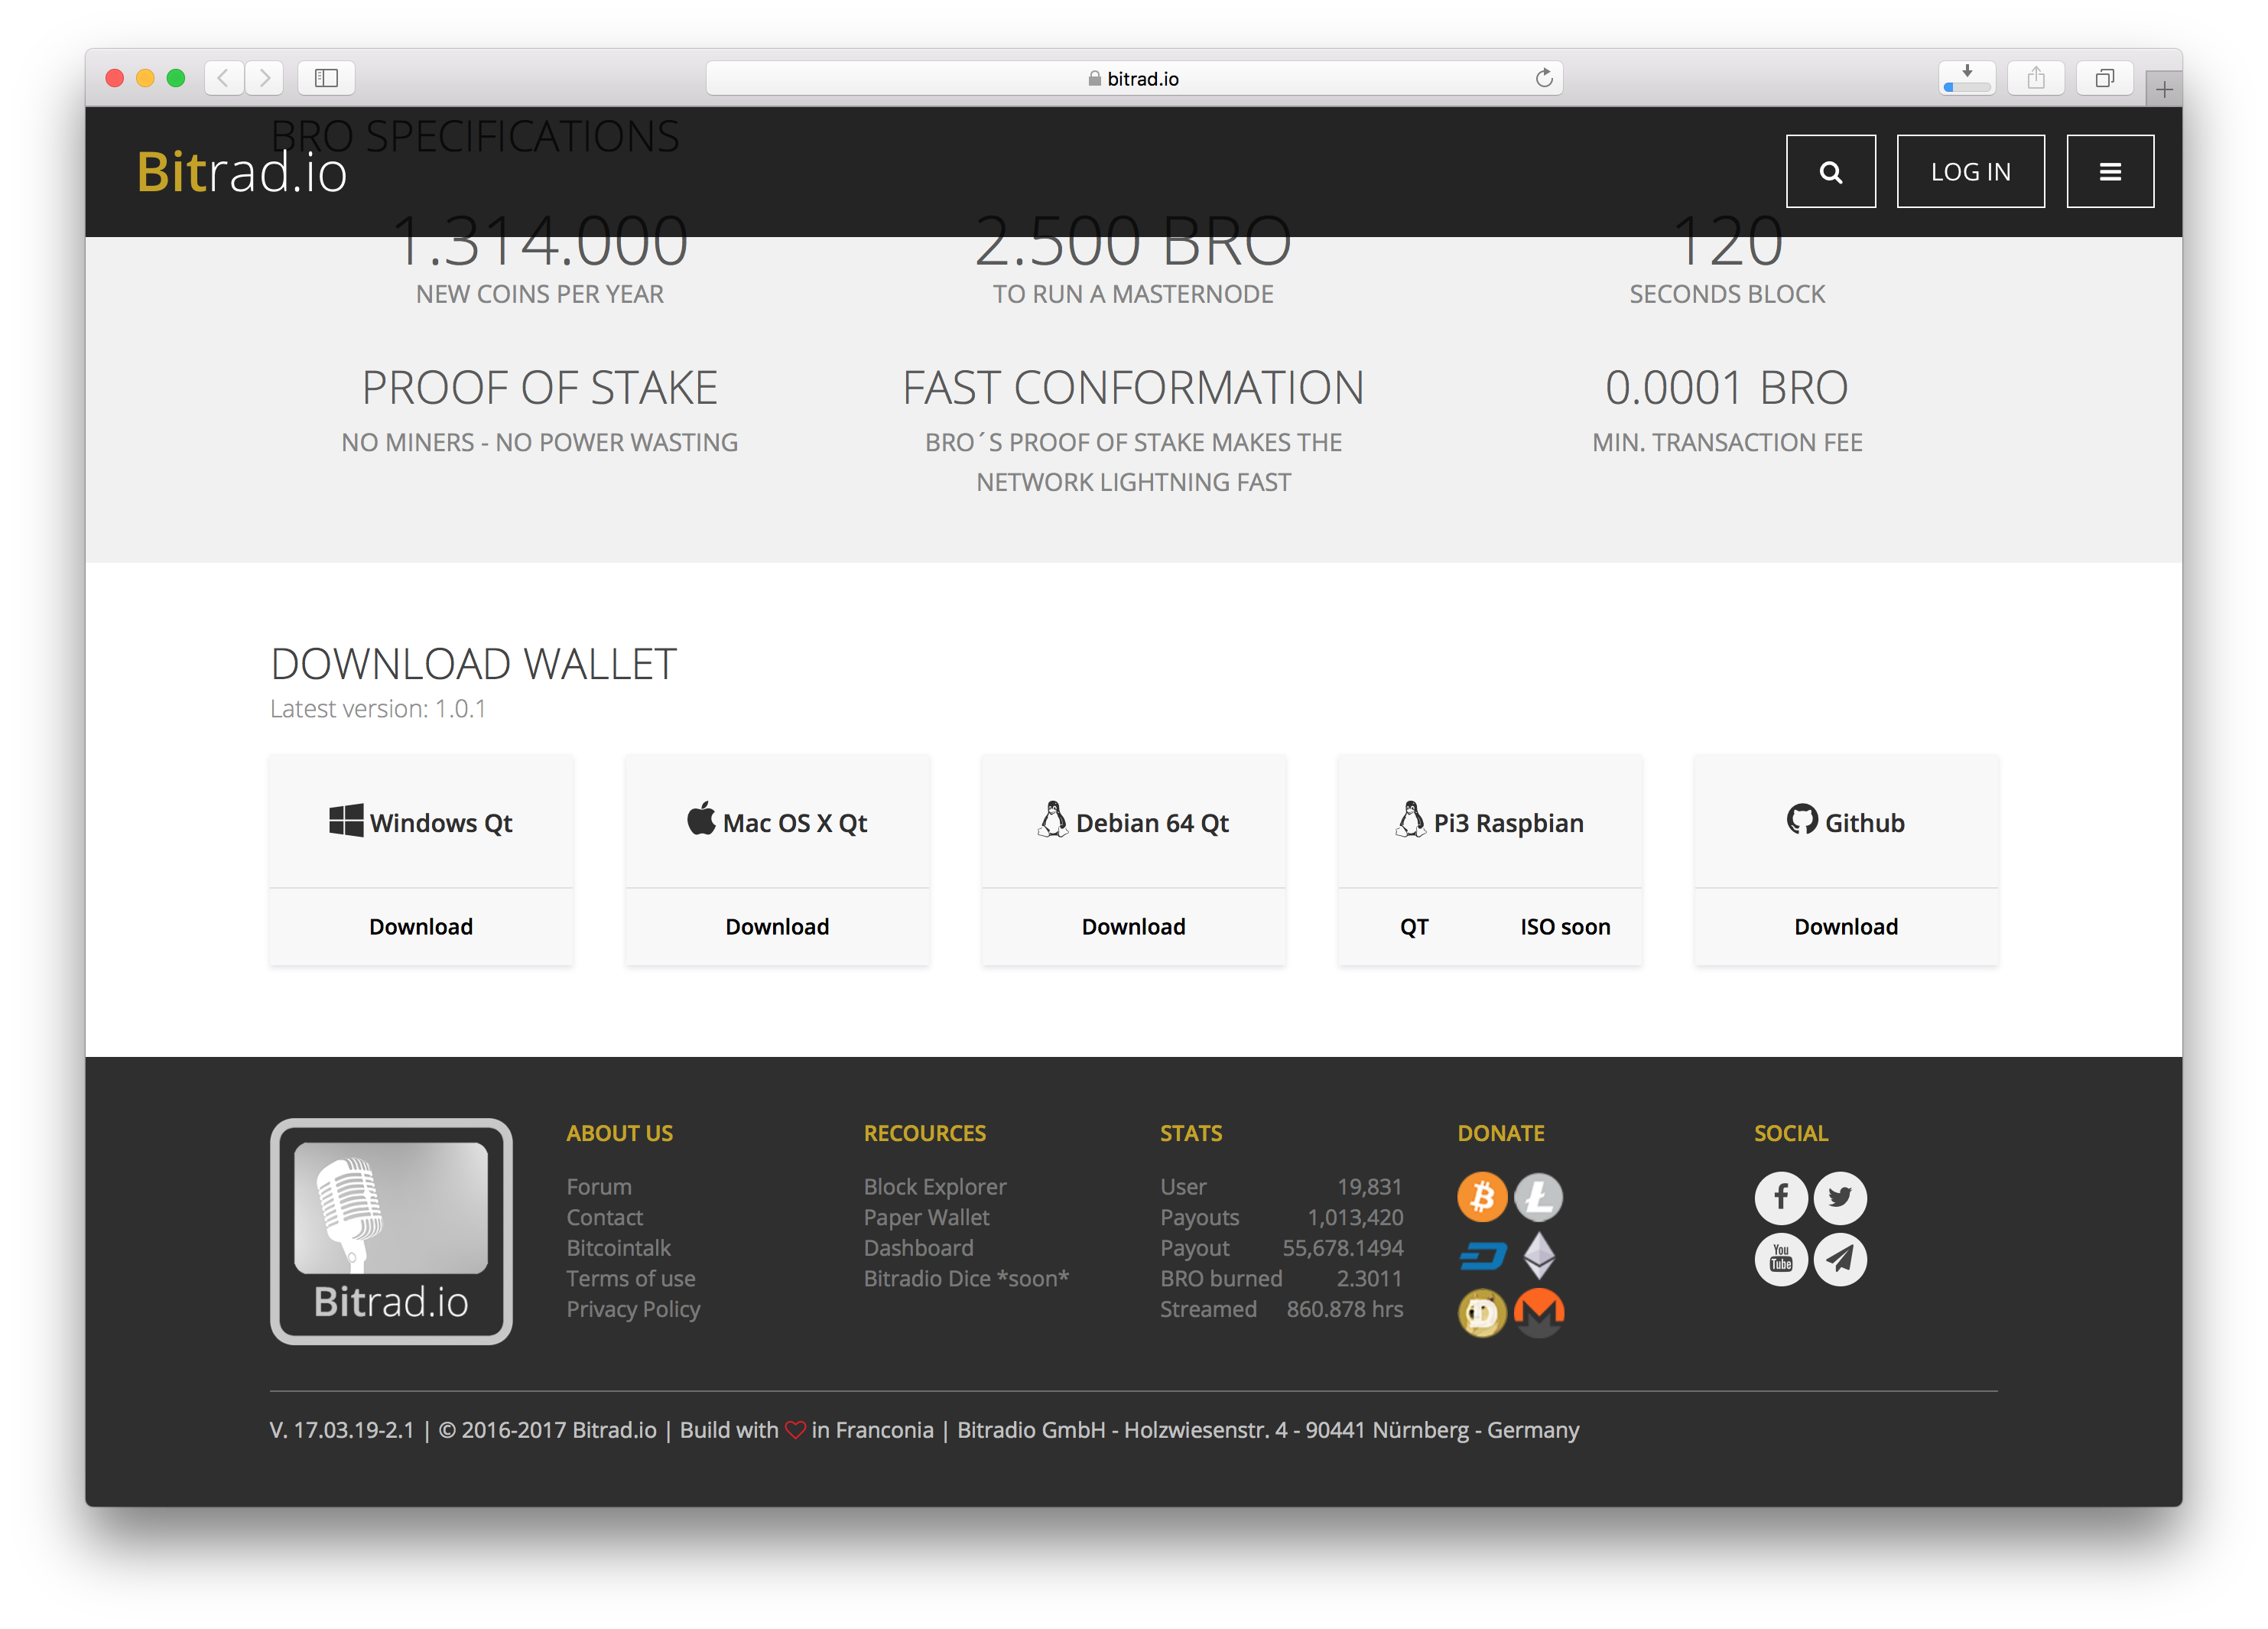This screenshot has width=2268, height=1629.
Task: Download Windows Qt wallet
Action: pos(419,925)
